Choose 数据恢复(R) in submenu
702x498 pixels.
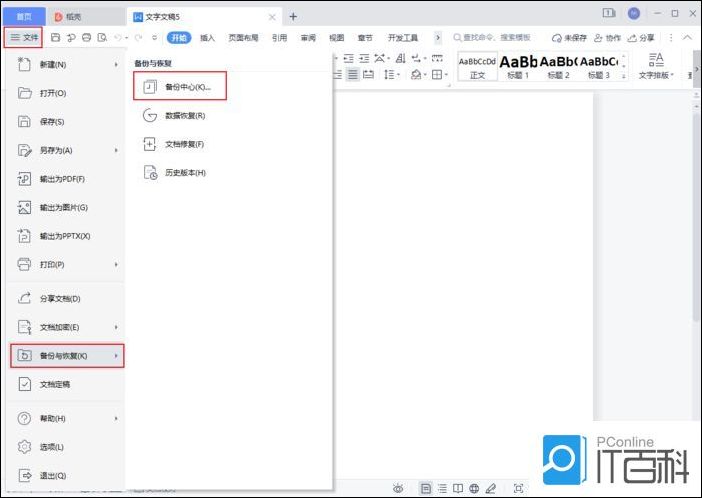point(174,116)
